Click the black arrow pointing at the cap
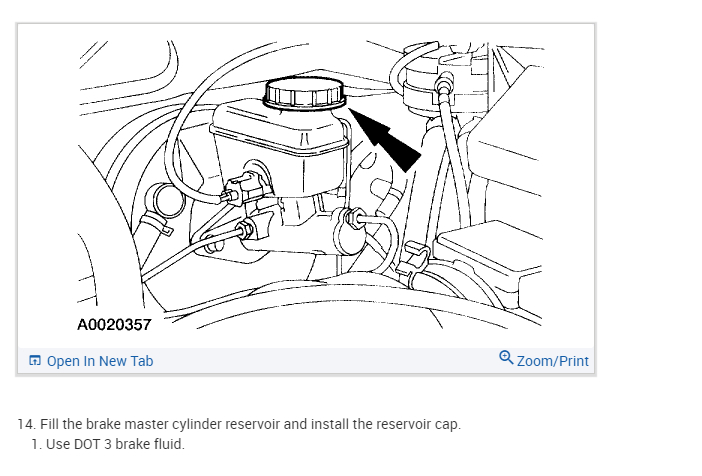This screenshot has width=702, height=476. [x=384, y=140]
